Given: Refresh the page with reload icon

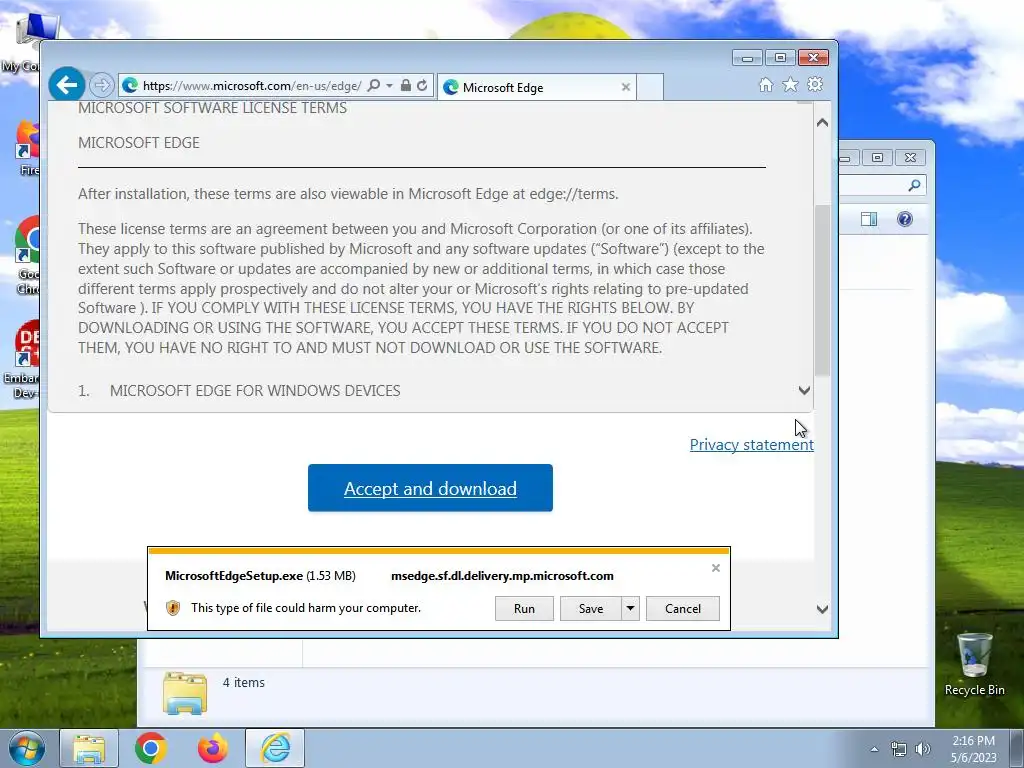Looking at the screenshot, I should pyautogui.click(x=422, y=86).
